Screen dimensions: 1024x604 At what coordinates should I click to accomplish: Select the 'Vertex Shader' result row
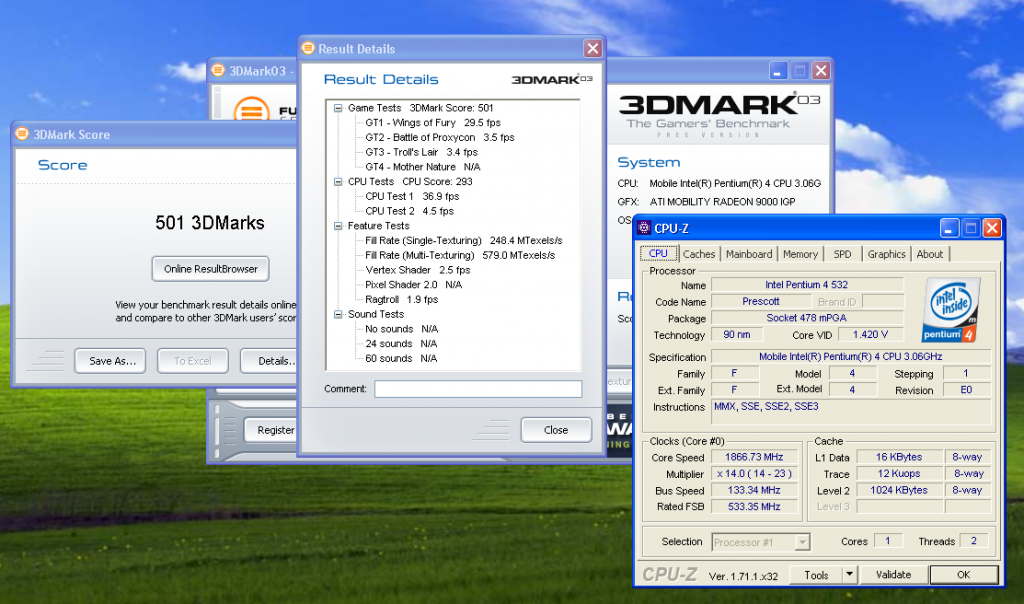point(417,270)
